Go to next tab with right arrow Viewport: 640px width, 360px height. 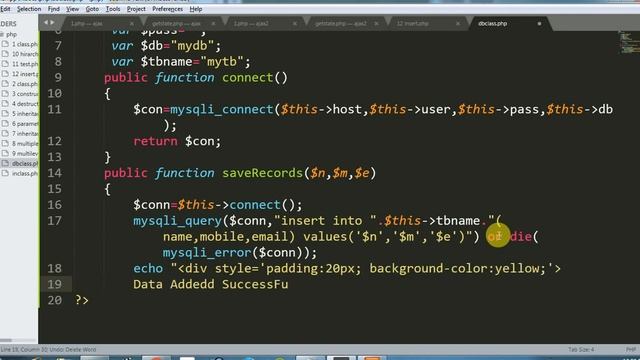(x=52, y=22)
